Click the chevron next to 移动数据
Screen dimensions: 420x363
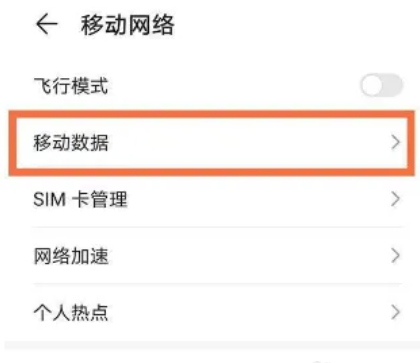coord(395,142)
